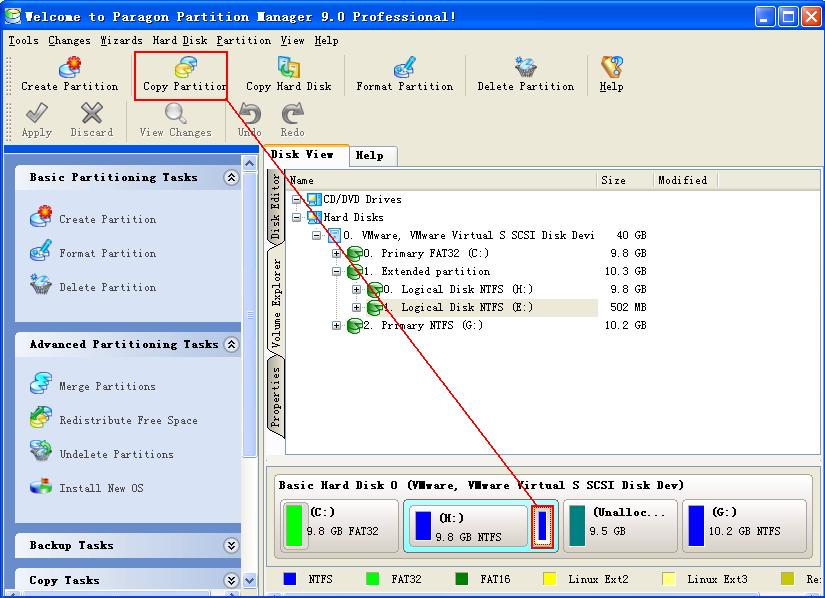The width and height of the screenshot is (825, 598).
Task: Click the task panel scrollbar down arrow
Action: [x=249, y=581]
